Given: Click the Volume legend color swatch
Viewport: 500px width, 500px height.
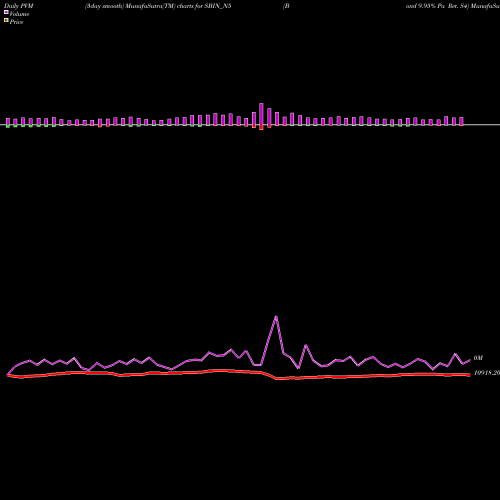Looking at the screenshot, I should point(6,12).
